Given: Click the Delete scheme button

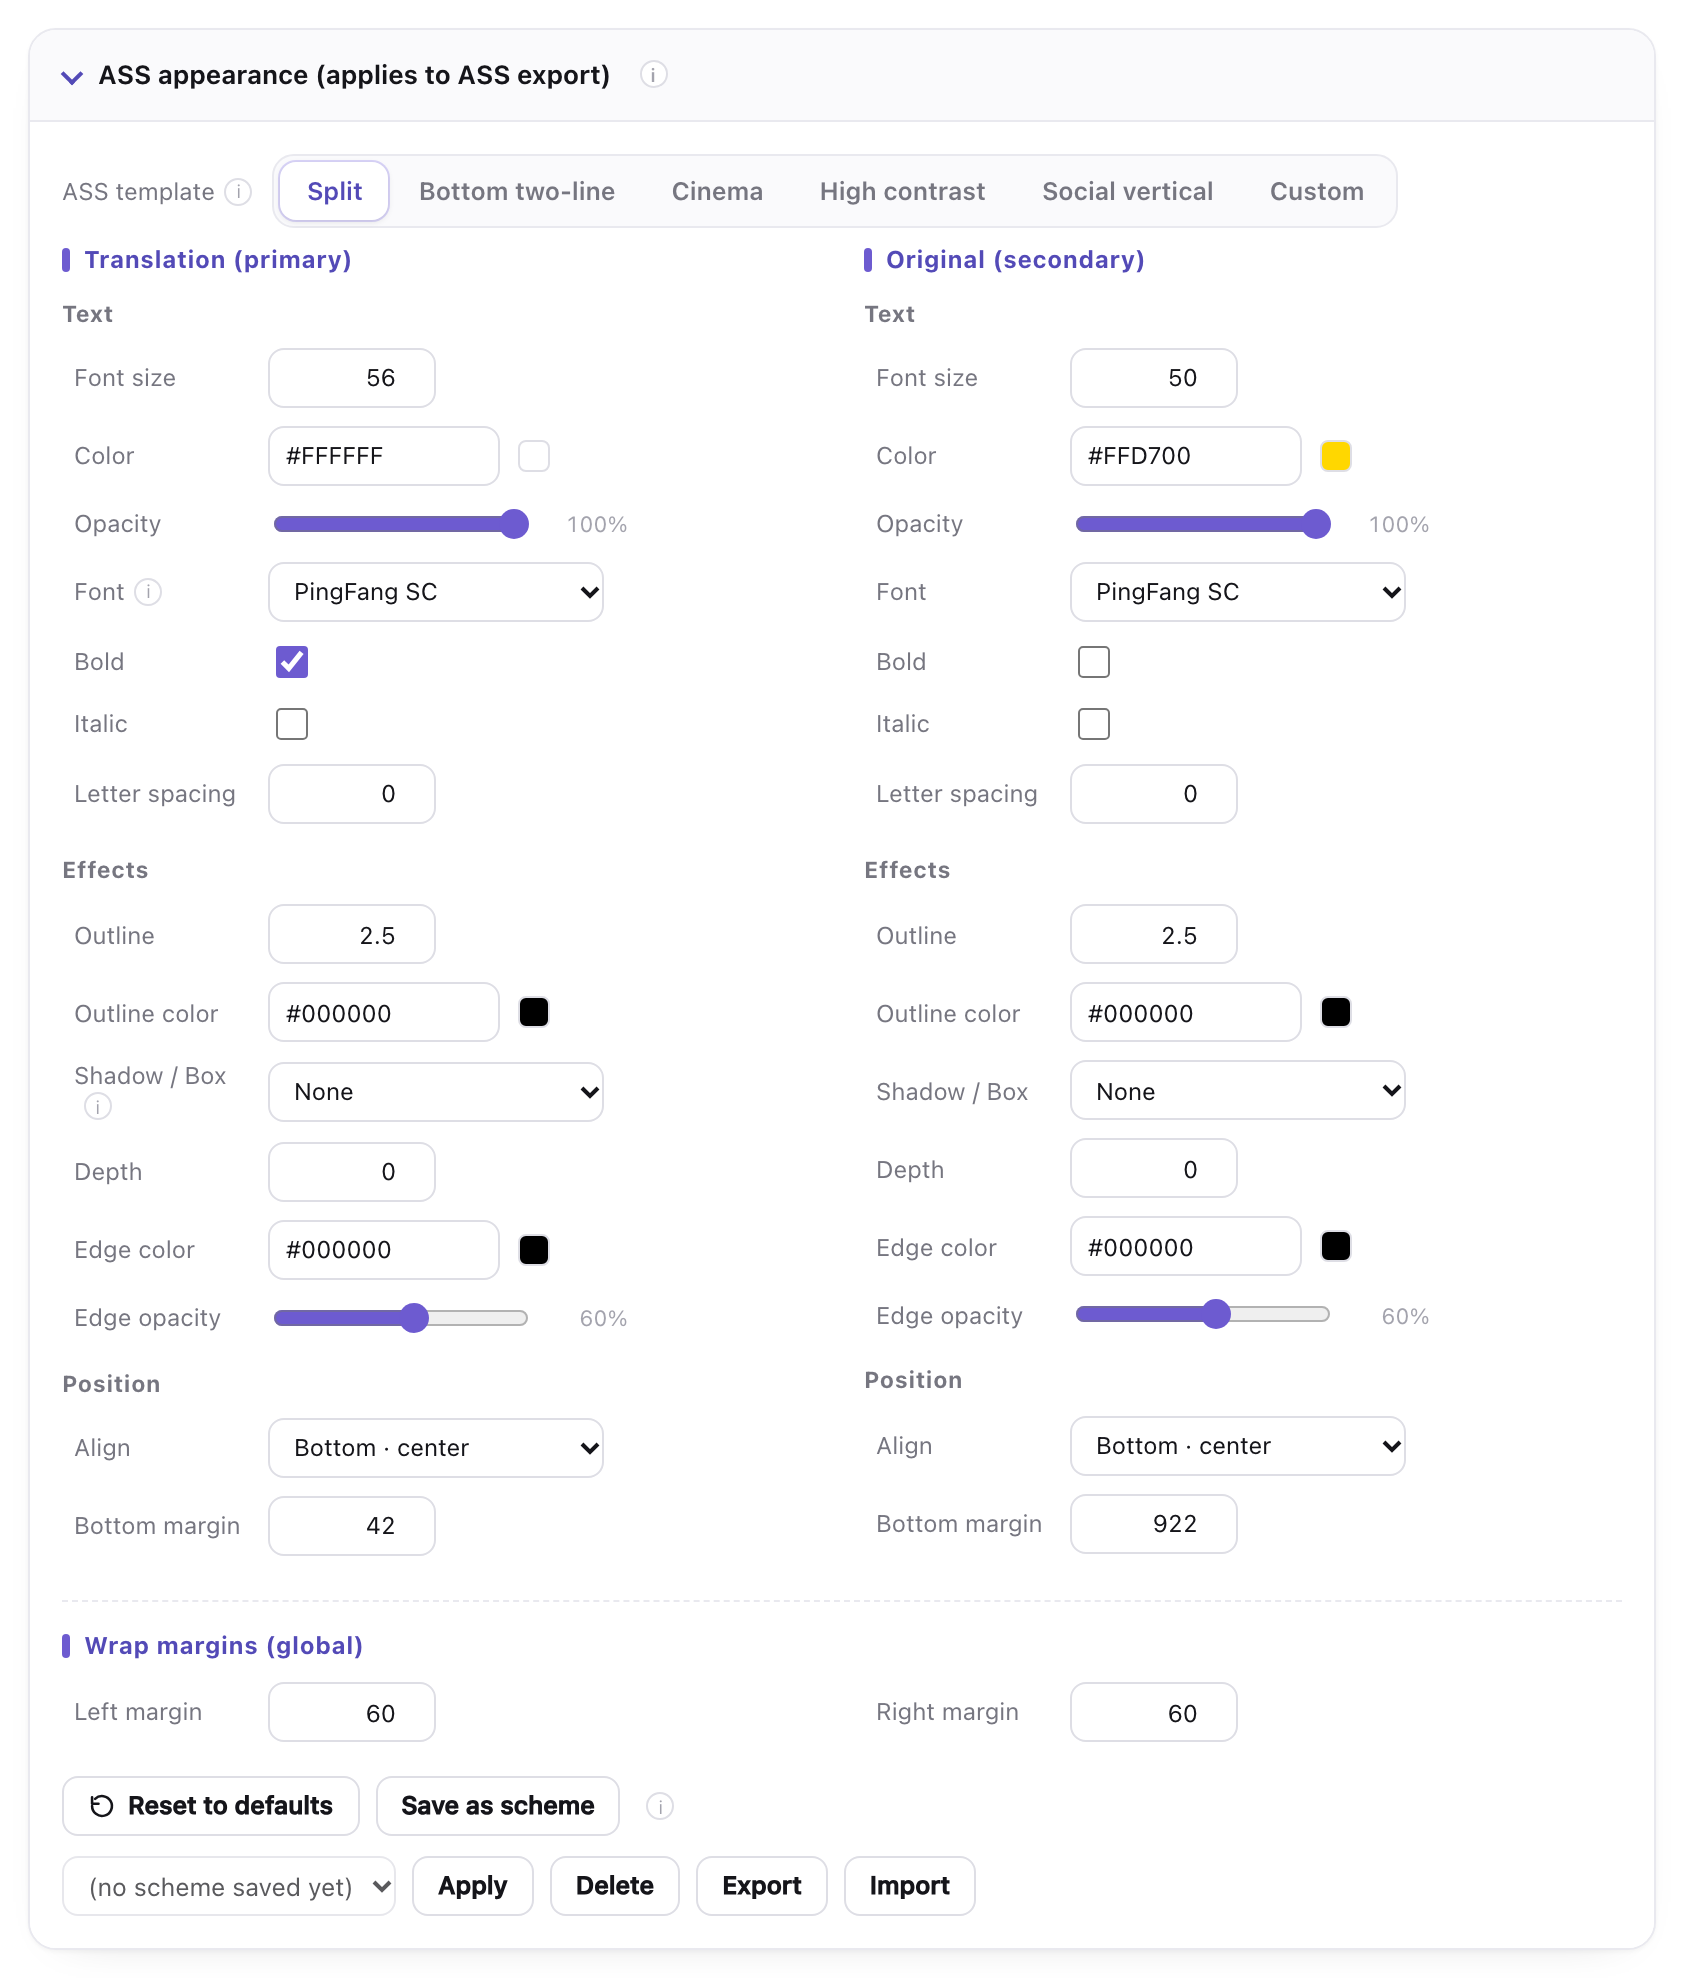Looking at the screenshot, I should (615, 1886).
